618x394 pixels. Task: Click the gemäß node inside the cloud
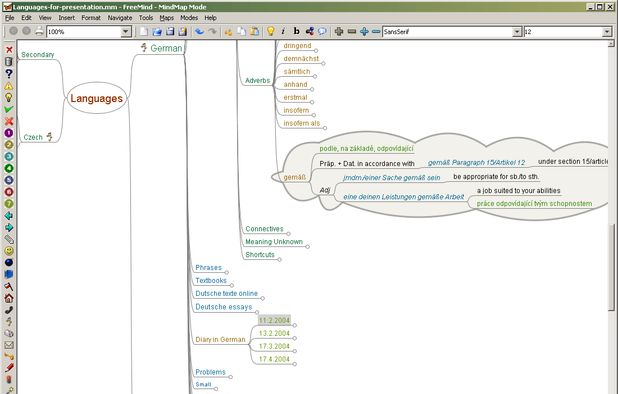[294, 177]
